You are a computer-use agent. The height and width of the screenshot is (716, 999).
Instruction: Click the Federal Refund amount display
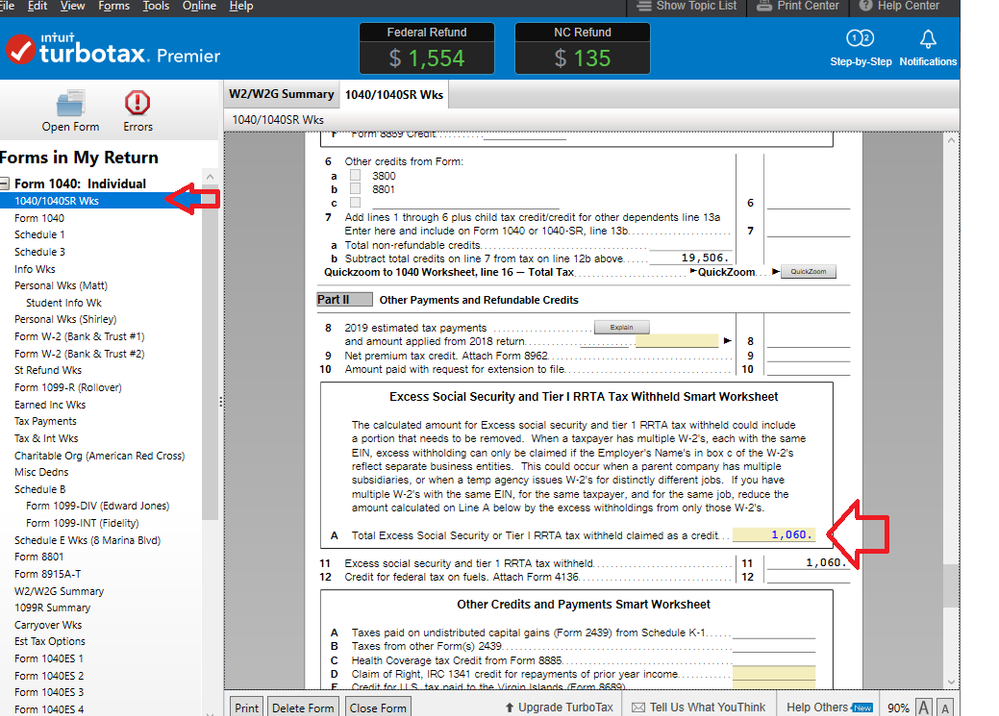tap(427, 58)
